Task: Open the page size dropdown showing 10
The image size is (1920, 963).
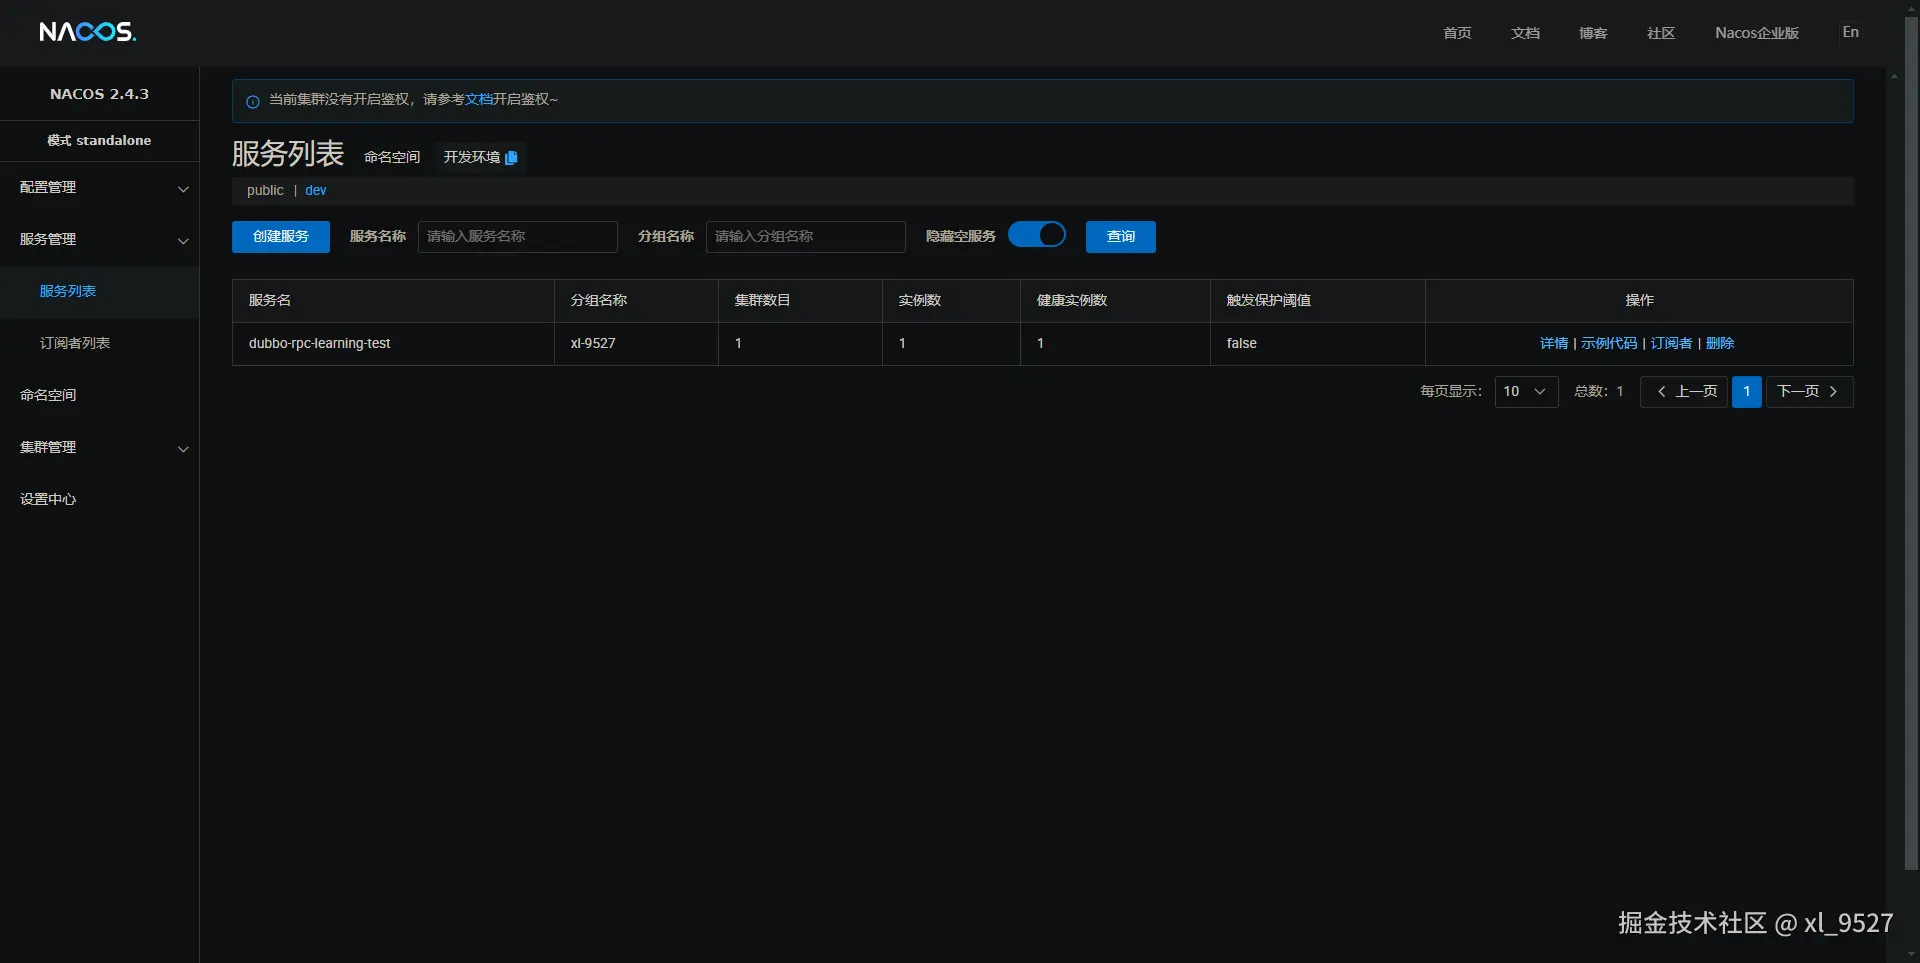Action: tap(1526, 392)
